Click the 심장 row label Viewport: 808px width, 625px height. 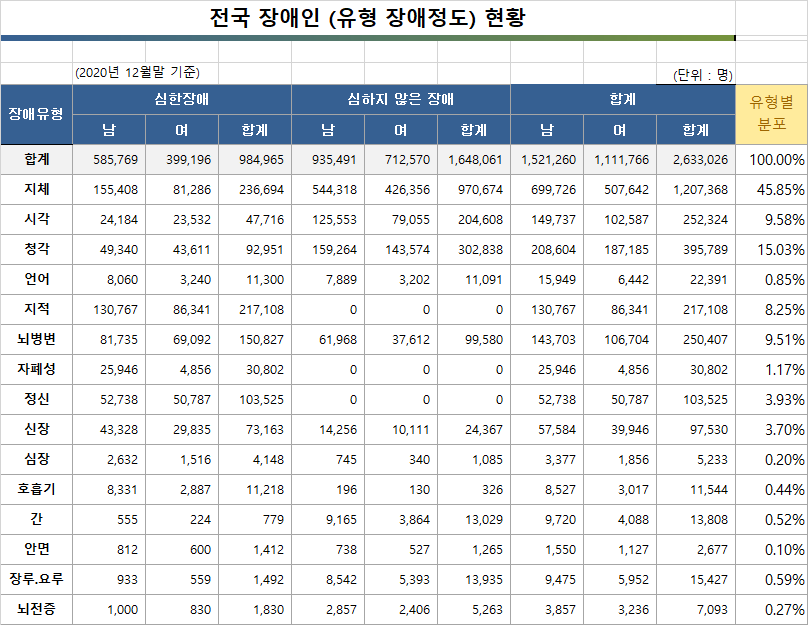pos(36,459)
